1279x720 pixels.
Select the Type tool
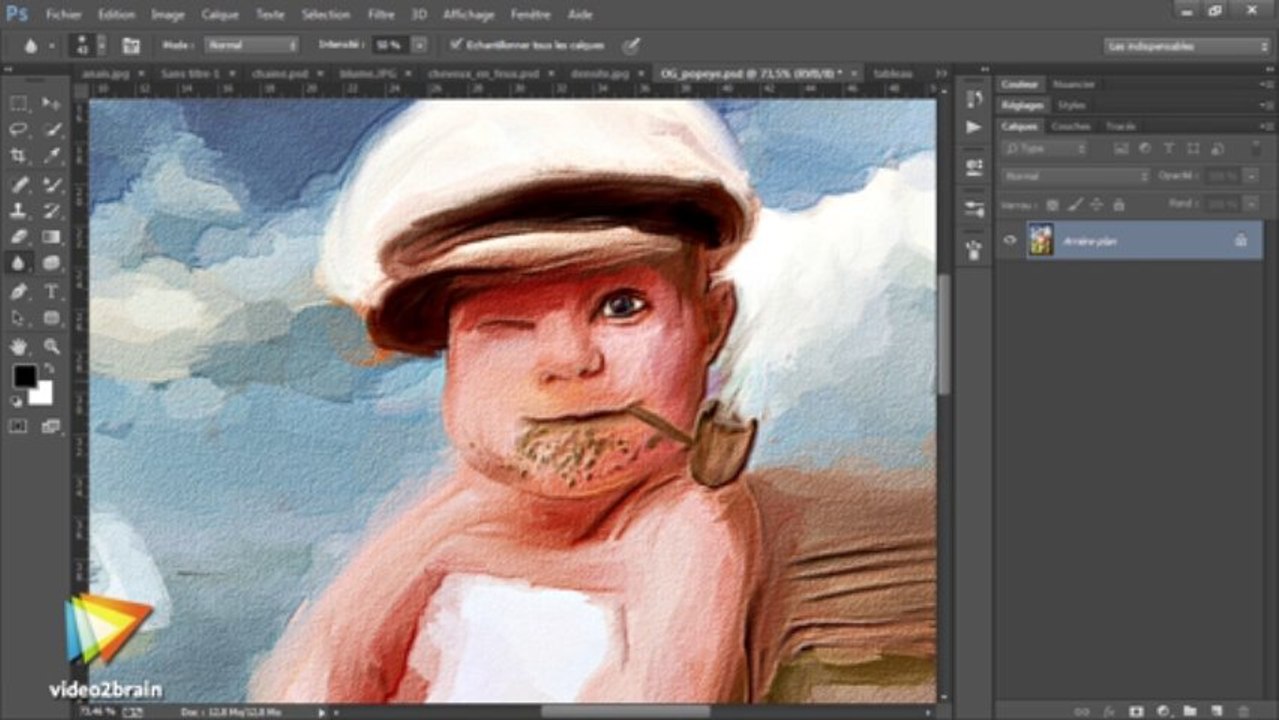(52, 292)
